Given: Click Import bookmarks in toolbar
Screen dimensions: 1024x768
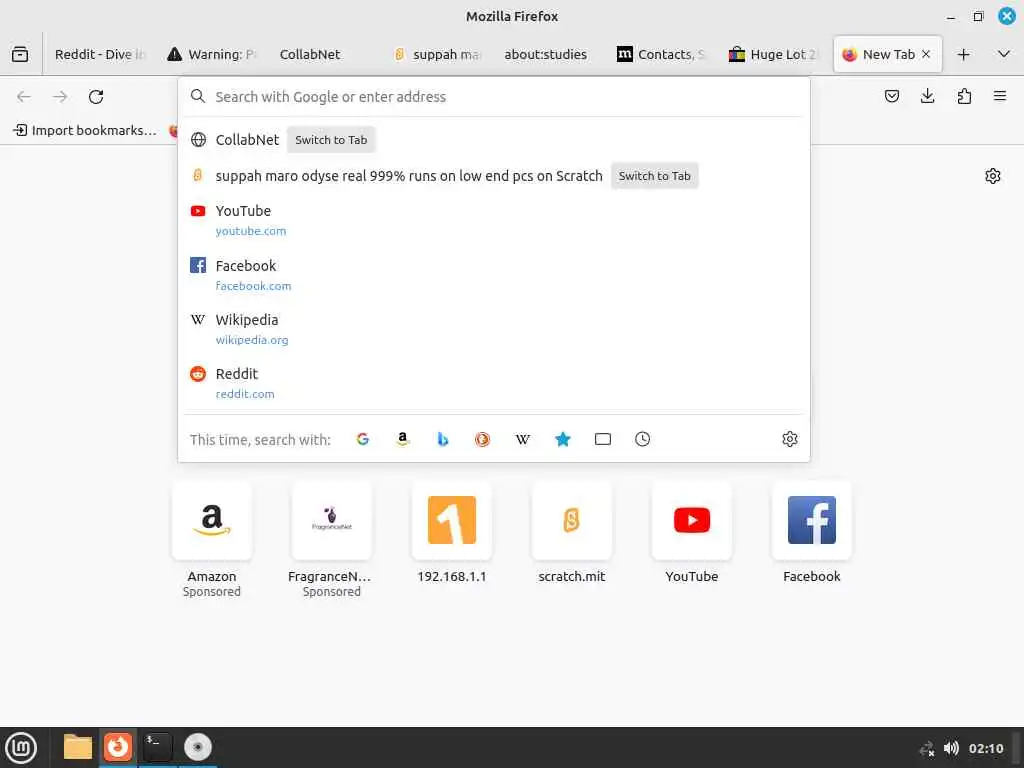Looking at the screenshot, I should pos(85,130).
